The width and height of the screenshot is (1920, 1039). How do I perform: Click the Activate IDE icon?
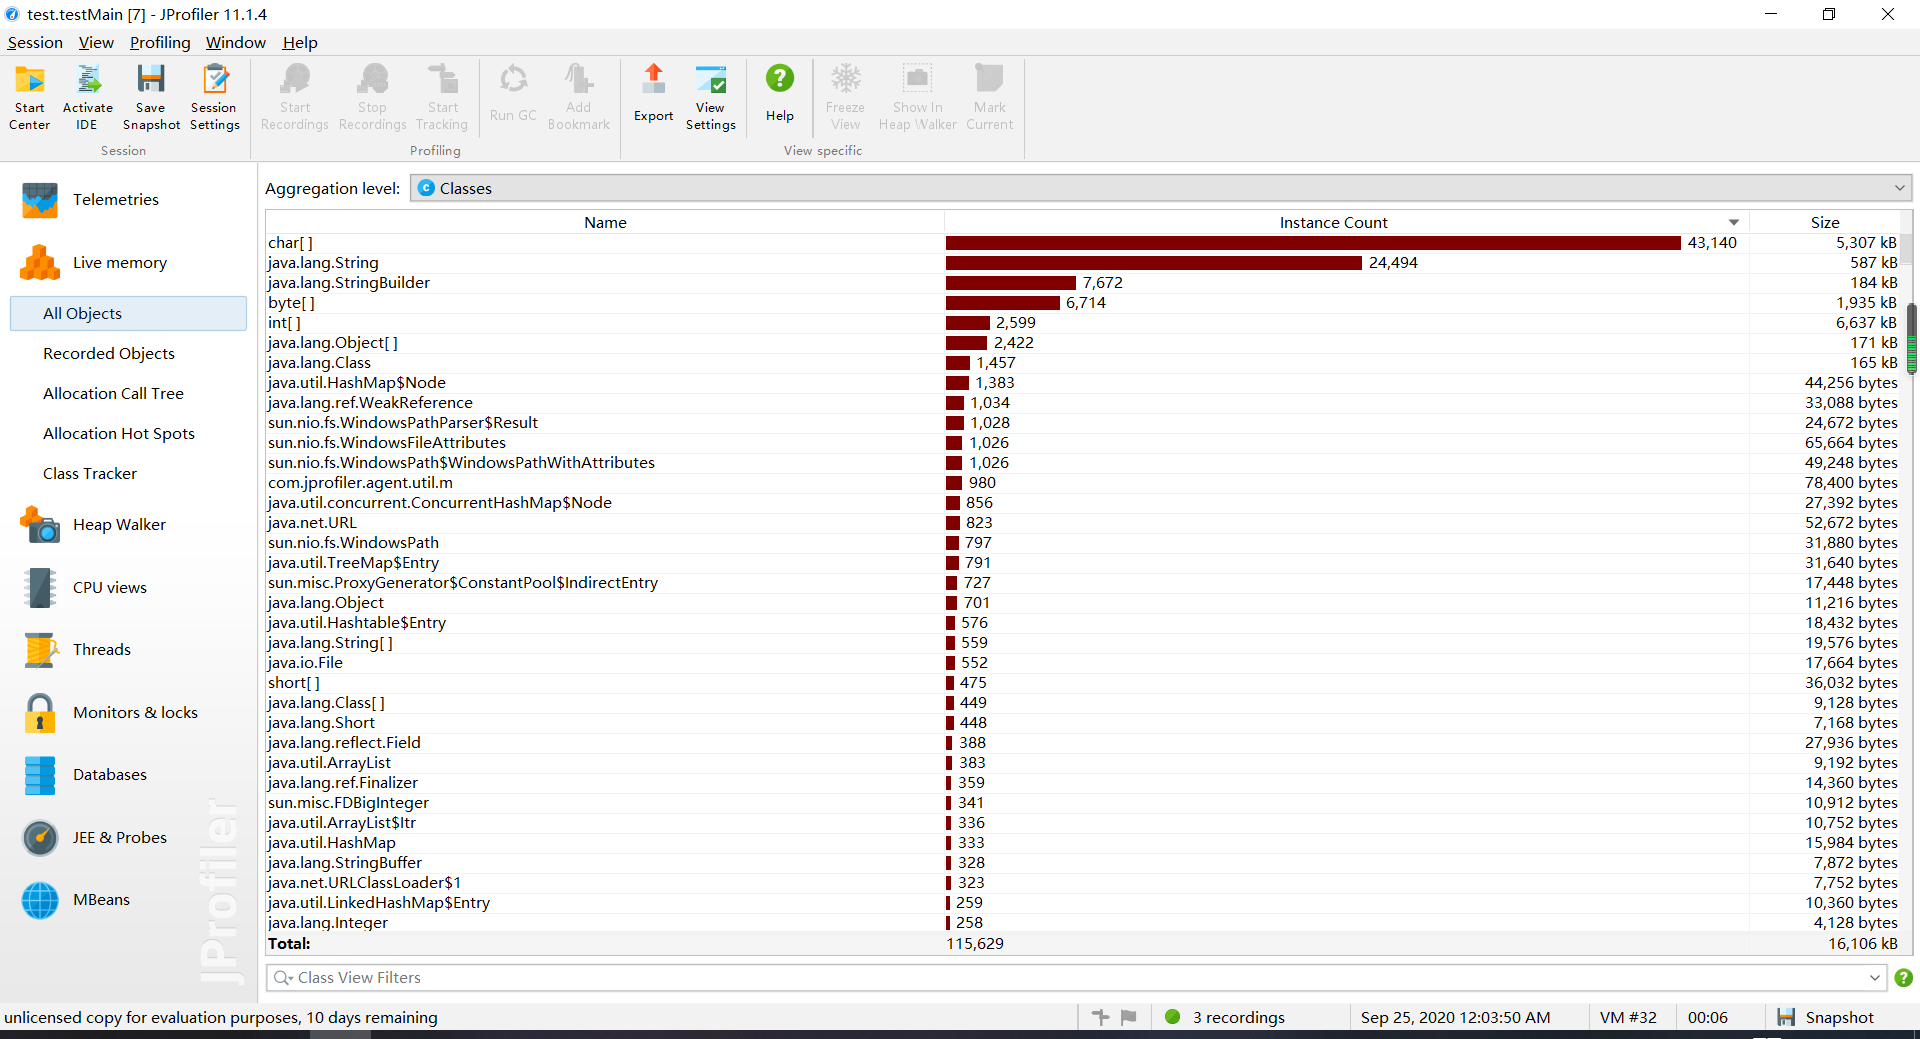(88, 97)
